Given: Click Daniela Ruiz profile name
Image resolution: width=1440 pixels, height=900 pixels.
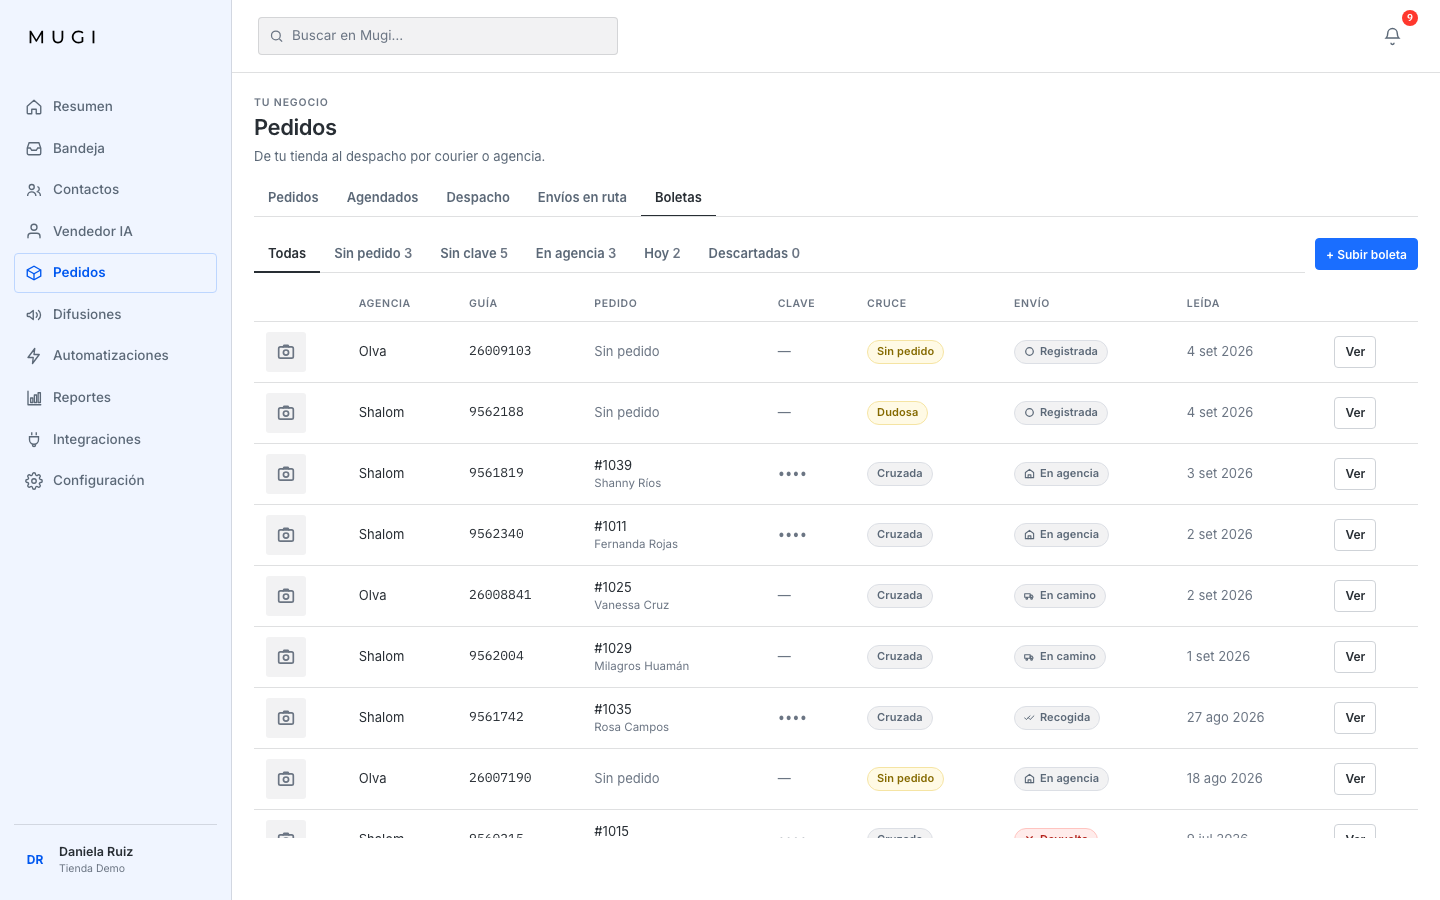Looking at the screenshot, I should (96, 852).
